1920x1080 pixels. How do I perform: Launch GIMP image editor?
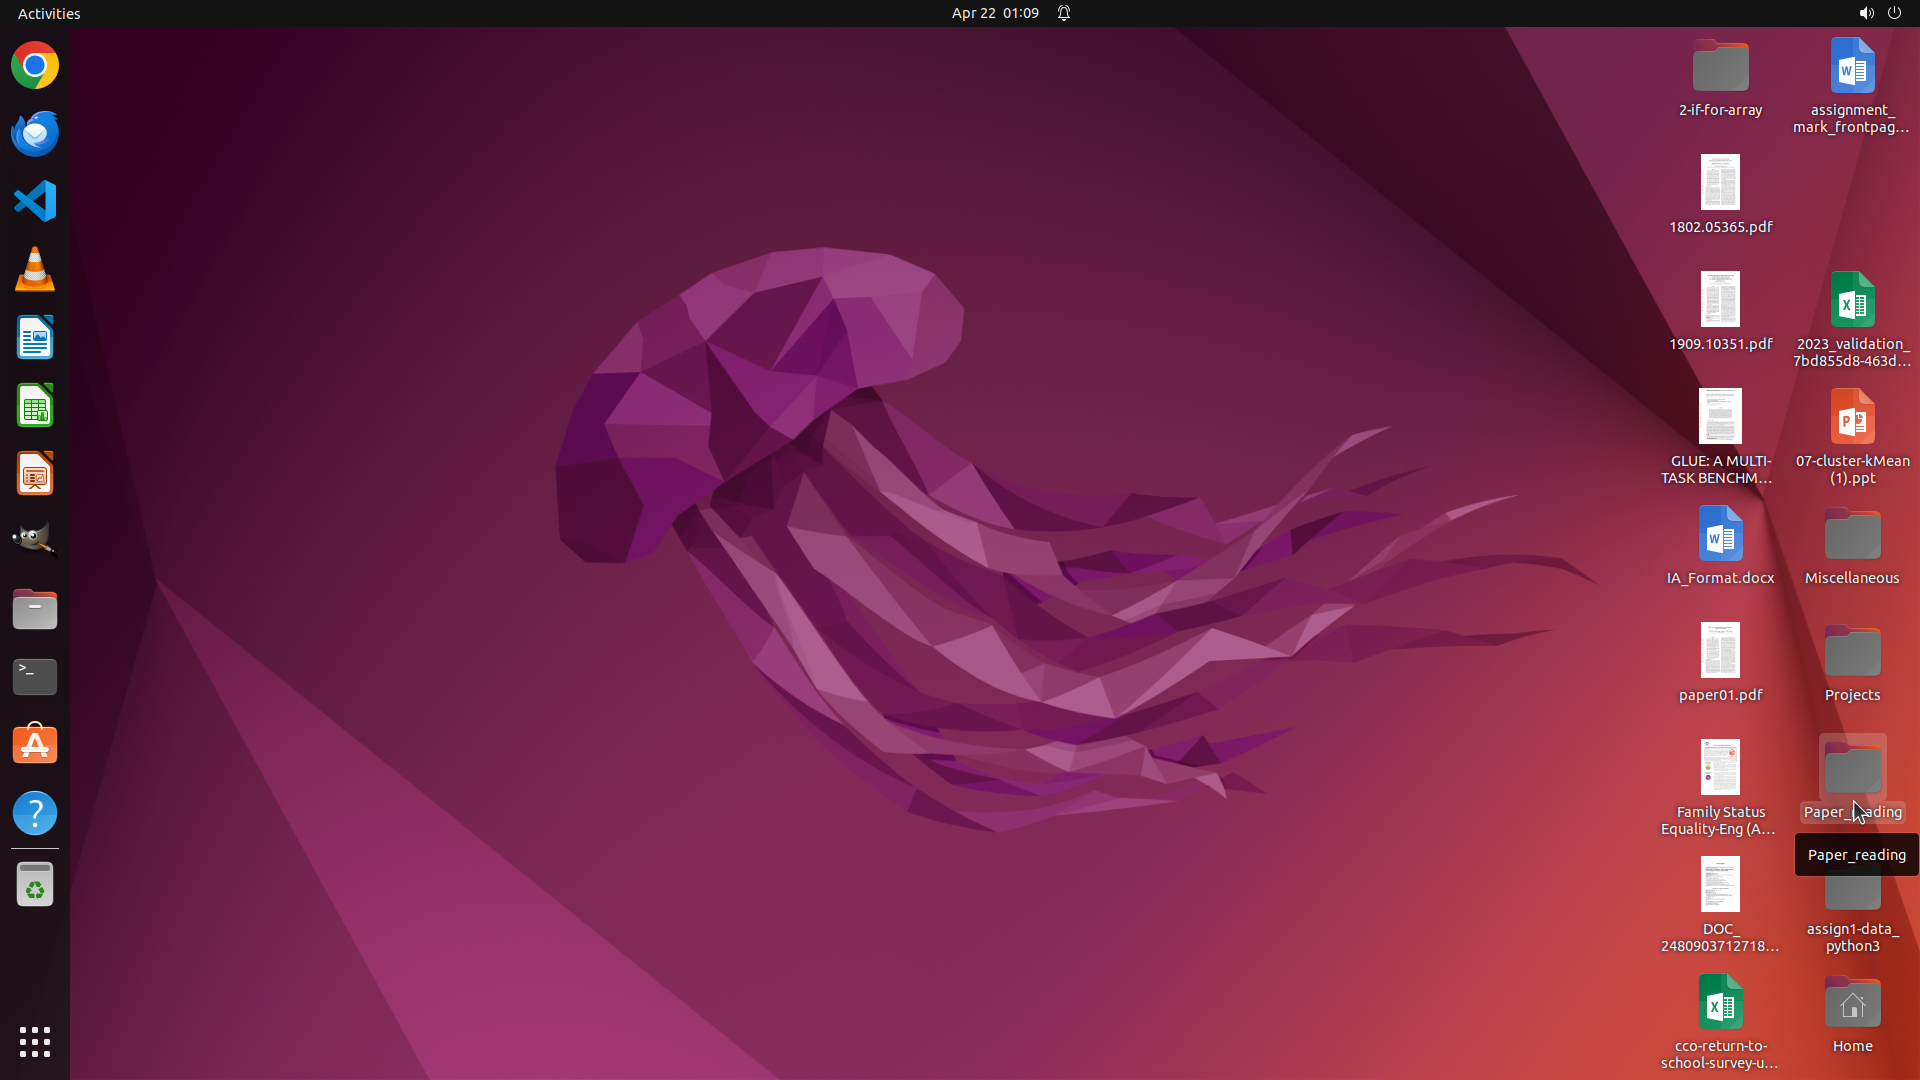(x=35, y=540)
